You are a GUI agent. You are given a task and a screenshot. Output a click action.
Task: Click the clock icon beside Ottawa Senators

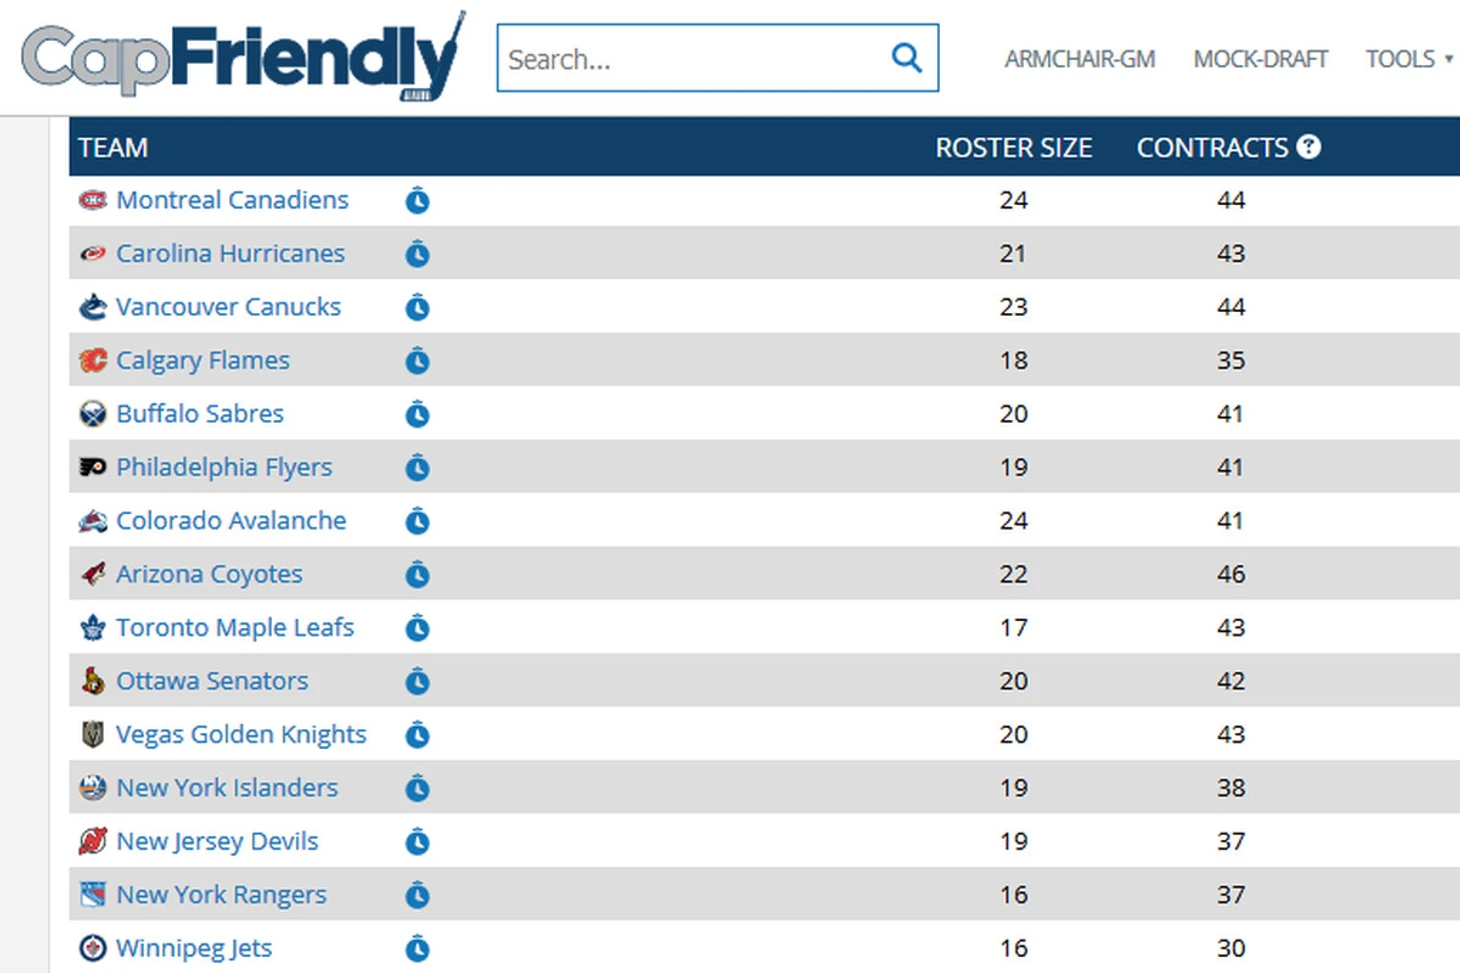[x=417, y=681]
